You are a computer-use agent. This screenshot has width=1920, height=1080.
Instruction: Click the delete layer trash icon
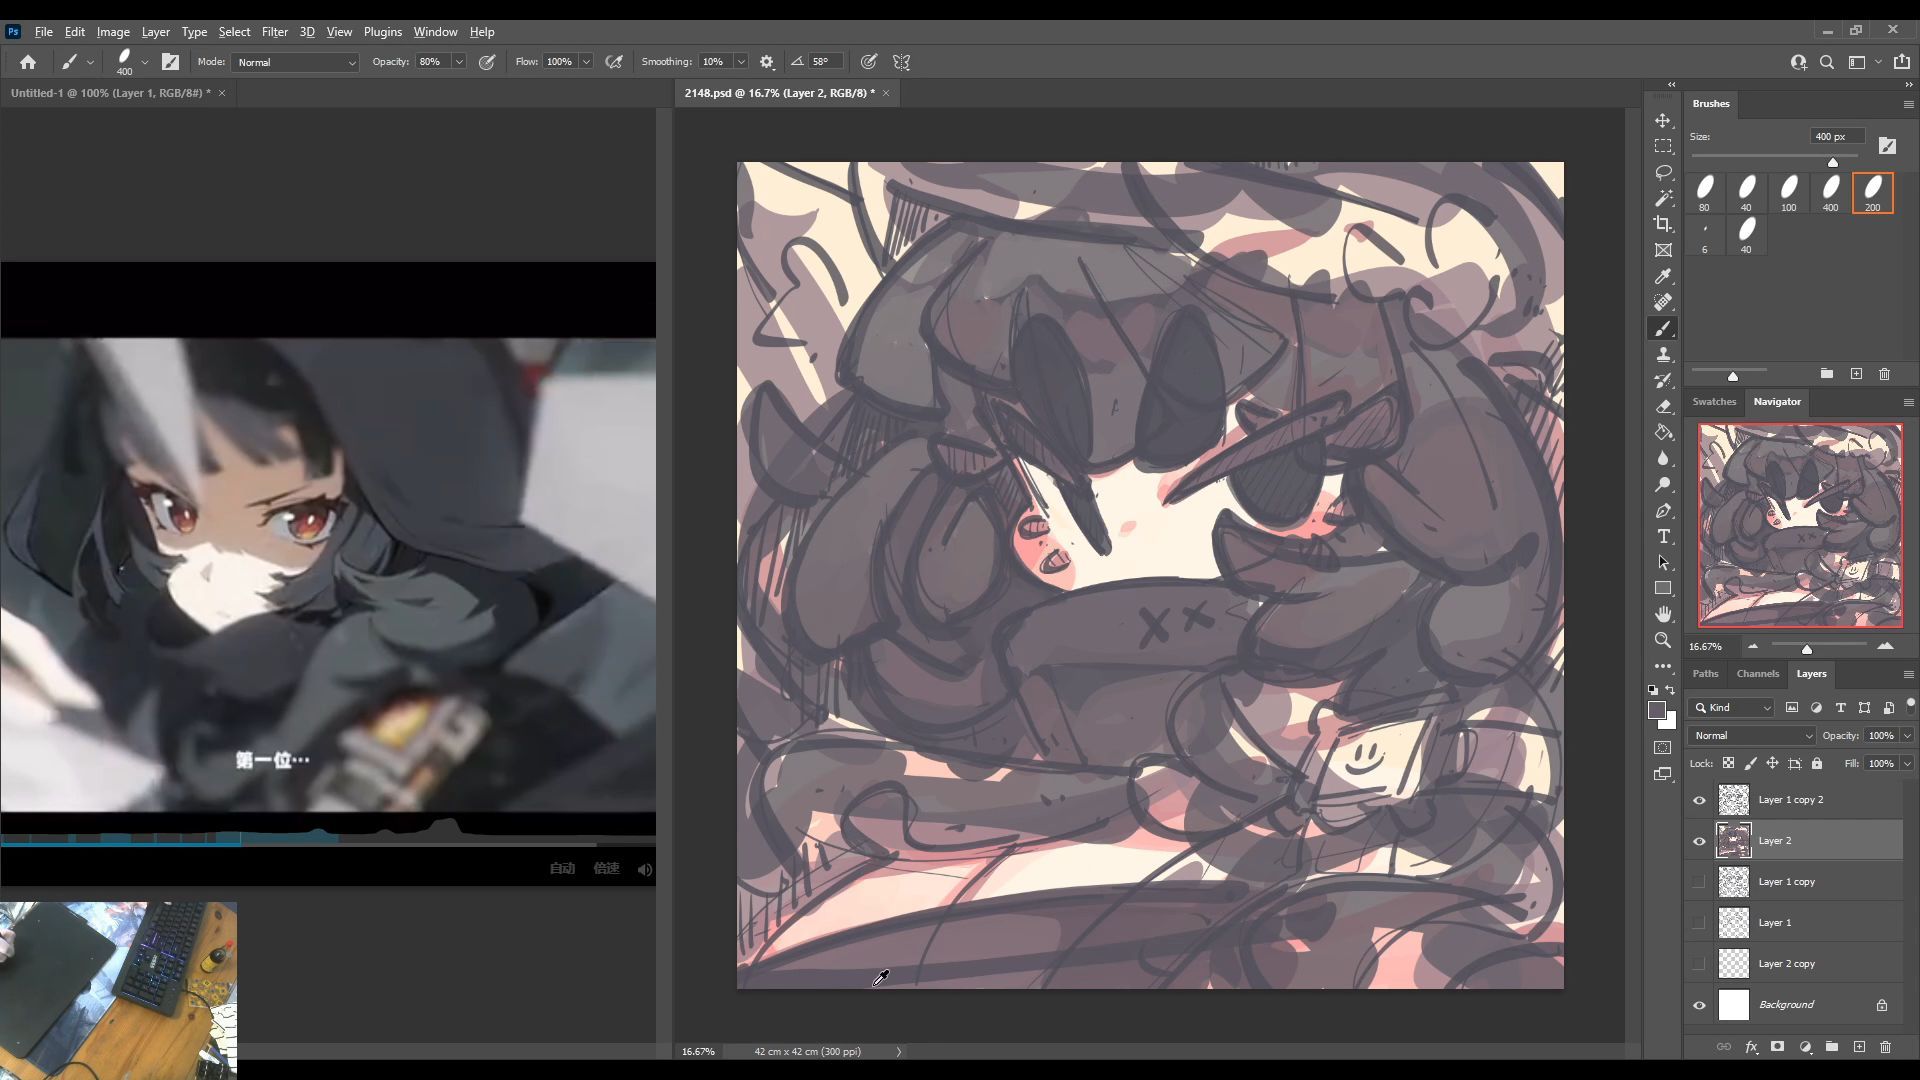pos(1885,1047)
